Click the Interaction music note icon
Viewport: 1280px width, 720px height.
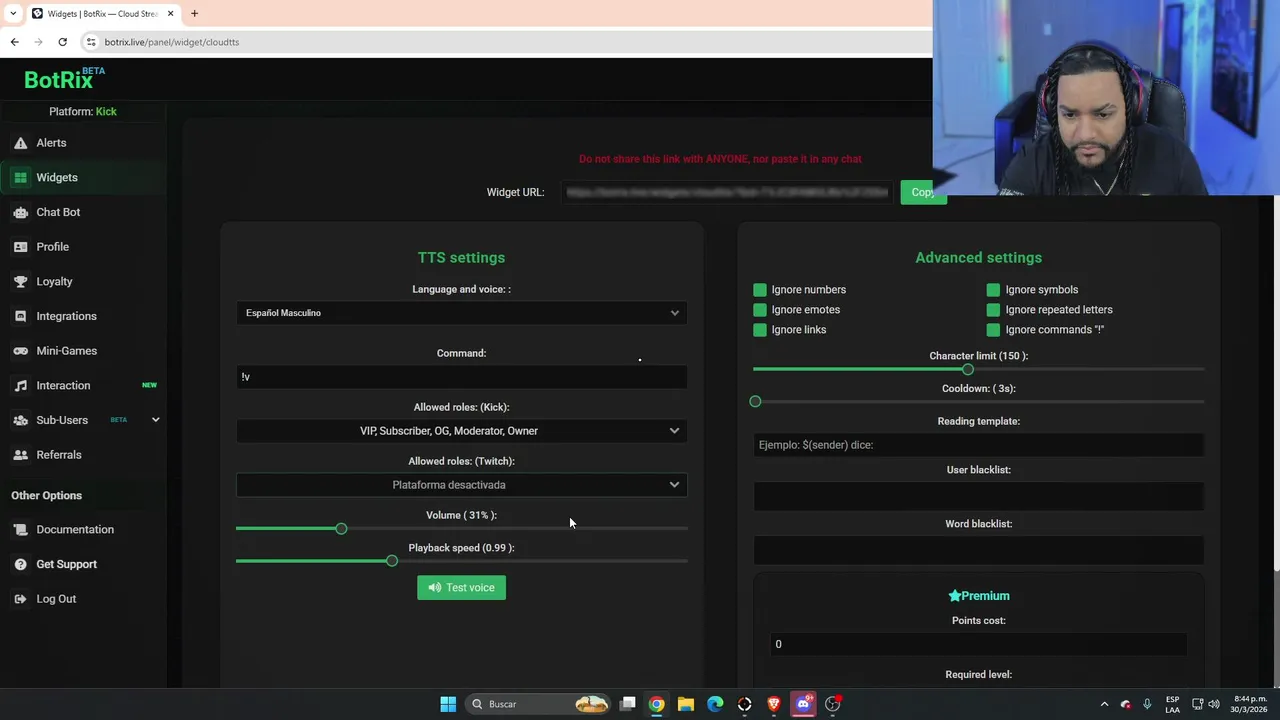coord(20,385)
